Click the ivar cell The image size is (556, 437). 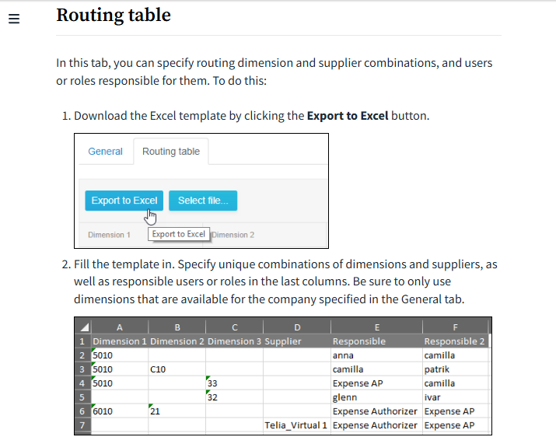pos(455,397)
